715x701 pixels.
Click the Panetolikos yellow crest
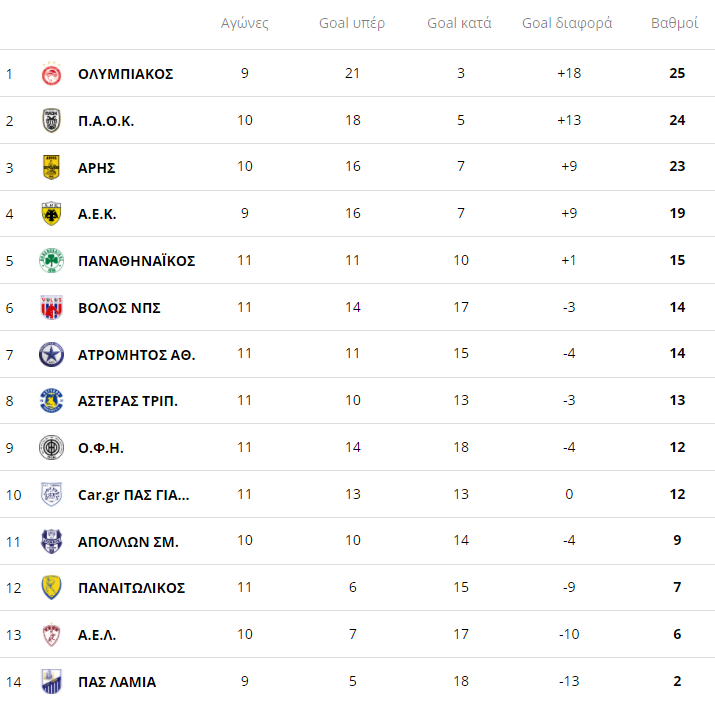tap(51, 588)
